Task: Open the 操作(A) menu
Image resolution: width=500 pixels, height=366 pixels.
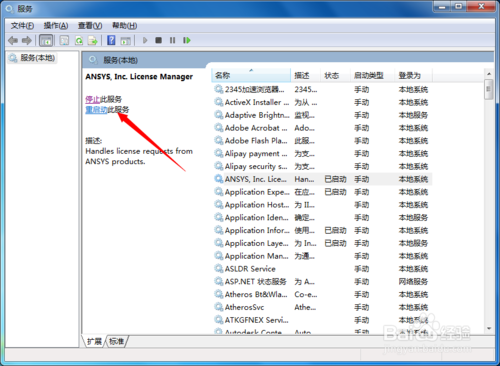Action: (x=56, y=26)
